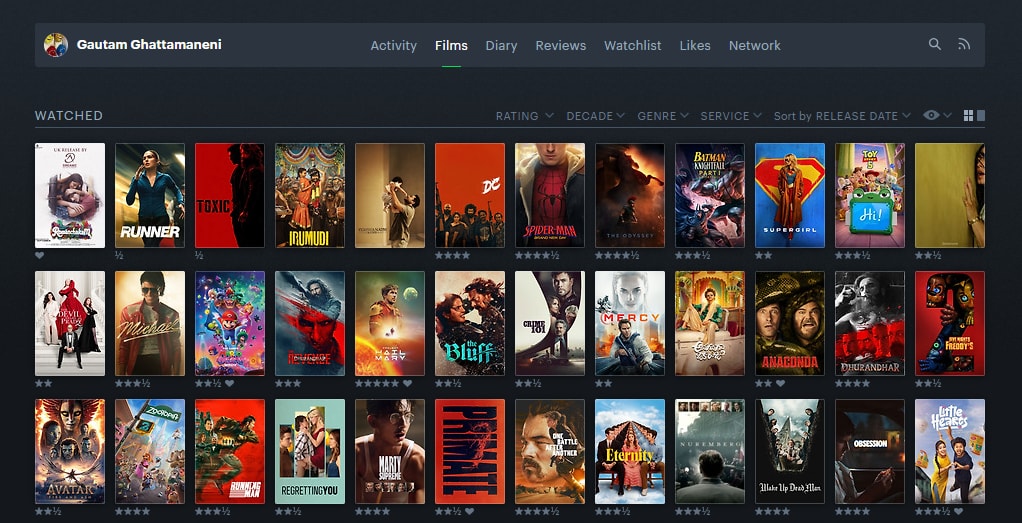Open the Project Hail Mary poster

pyautogui.click(x=390, y=323)
